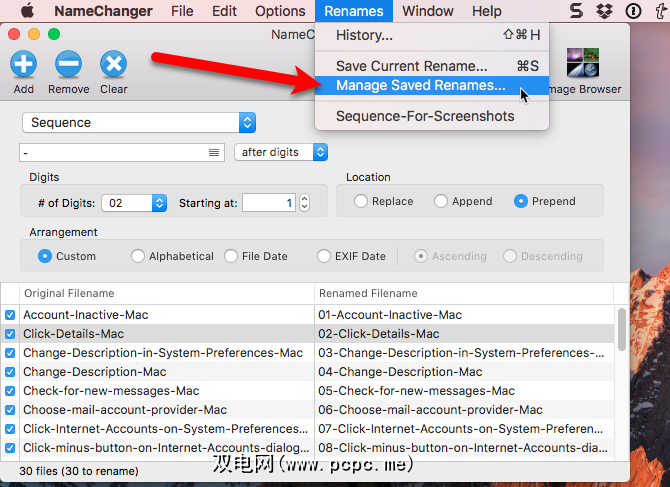The width and height of the screenshot is (670, 487).
Task: Select File Date arrangement radio button
Action: (231, 256)
